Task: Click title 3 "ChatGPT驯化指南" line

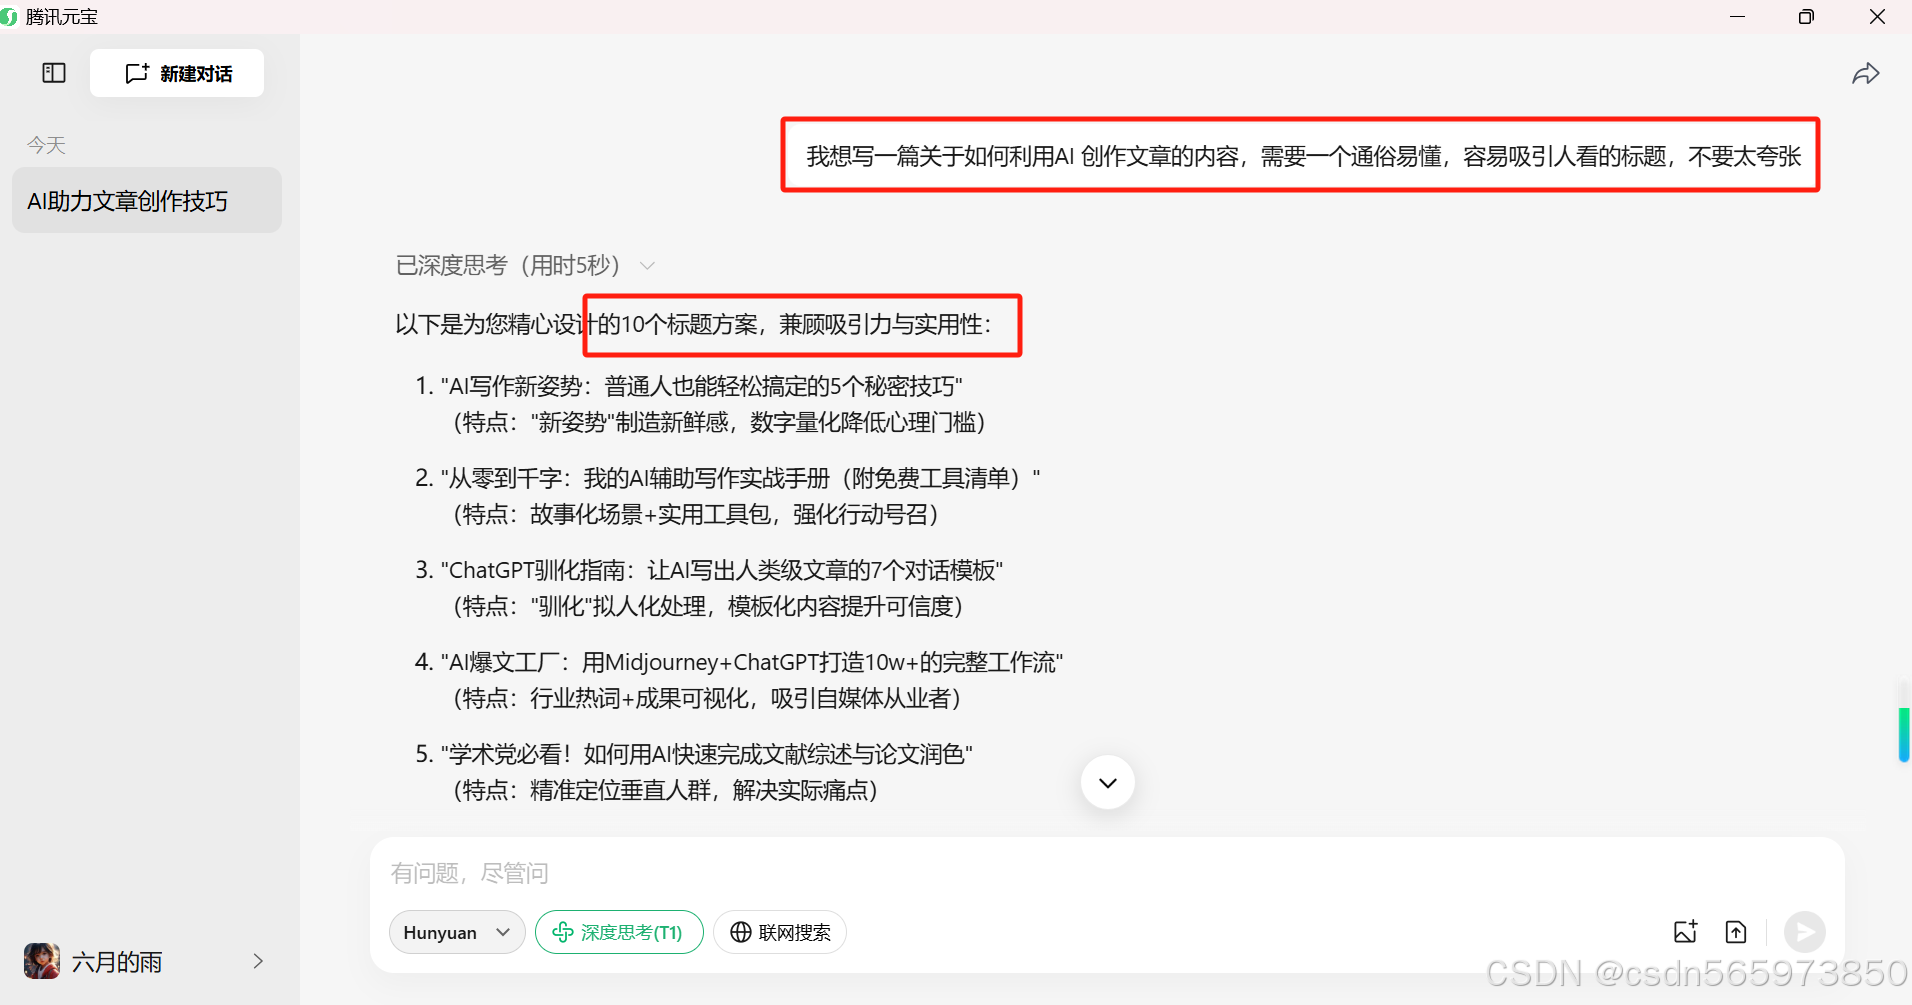Action: pyautogui.click(x=720, y=570)
